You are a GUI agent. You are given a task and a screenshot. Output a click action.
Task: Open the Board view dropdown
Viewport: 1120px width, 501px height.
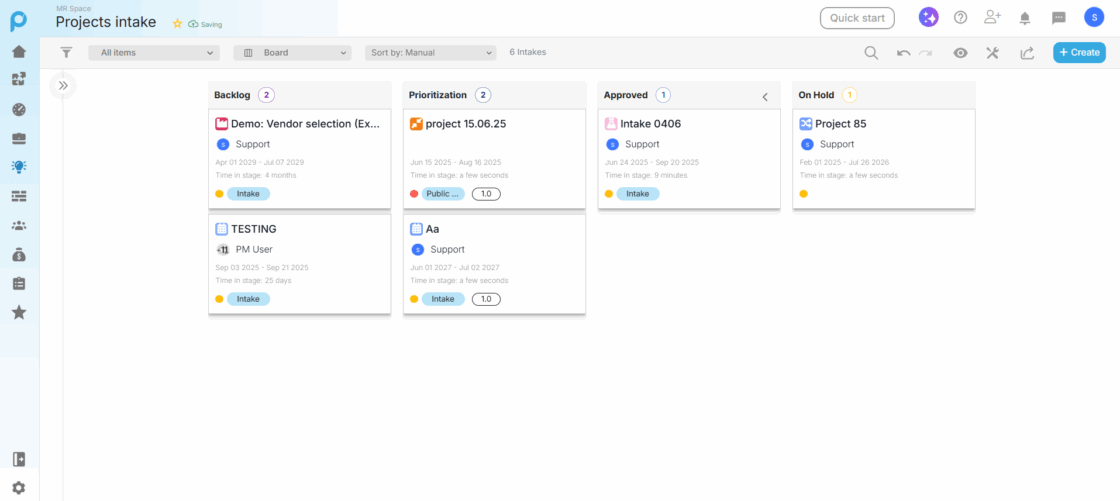coord(292,53)
